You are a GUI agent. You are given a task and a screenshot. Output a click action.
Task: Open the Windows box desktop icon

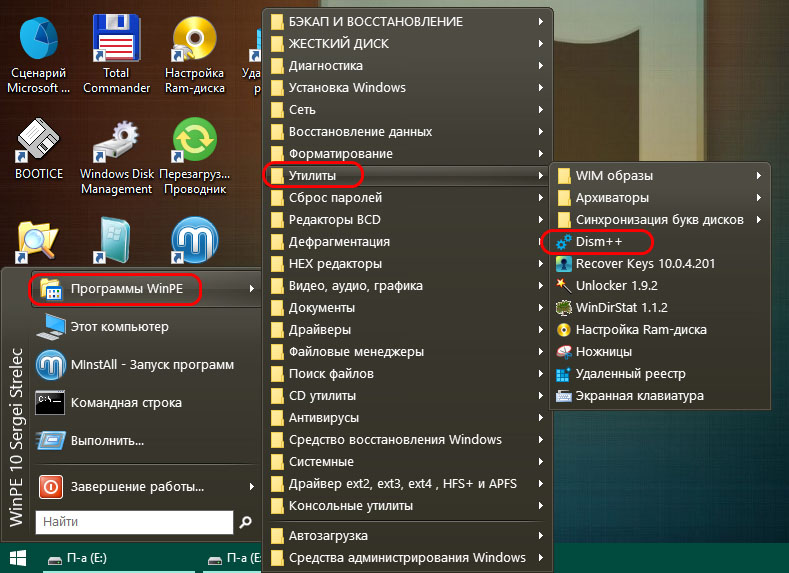click(x=115, y=240)
